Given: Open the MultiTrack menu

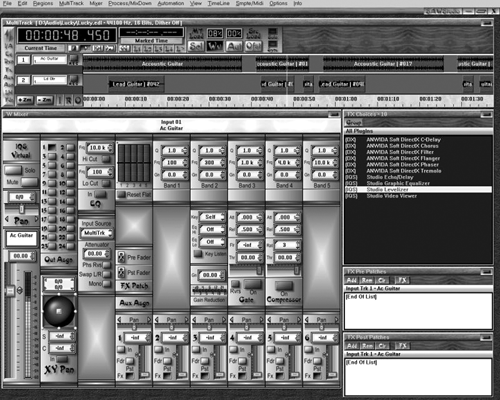Looking at the screenshot, I should click(71, 3).
